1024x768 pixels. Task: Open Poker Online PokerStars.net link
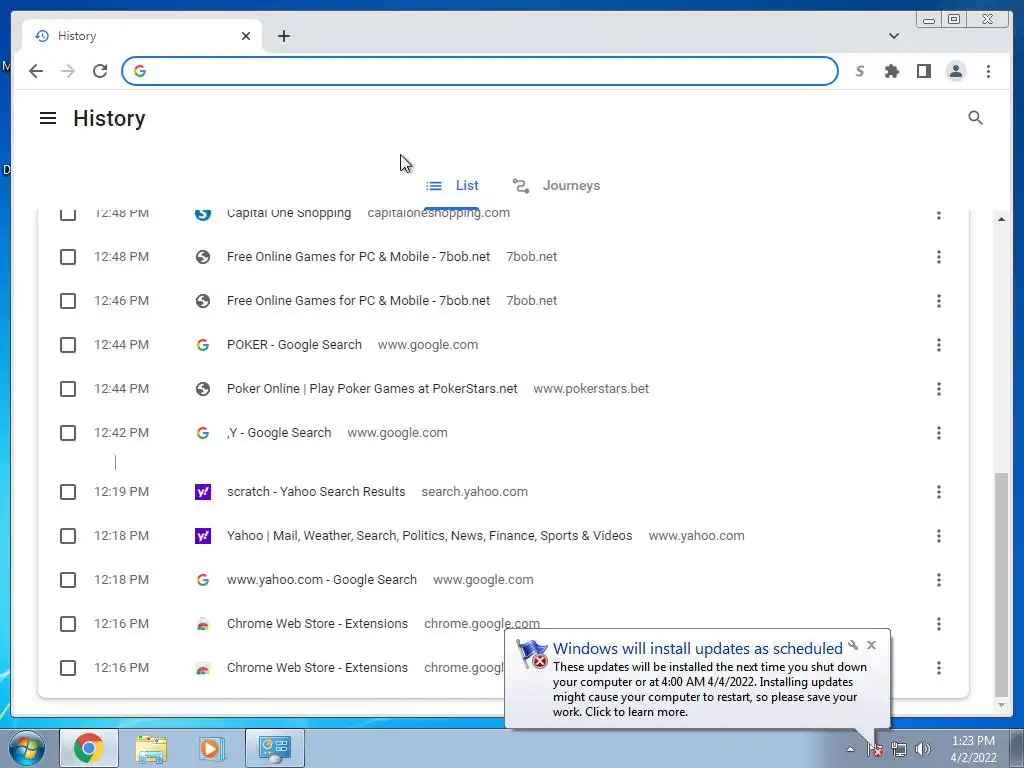pos(372,389)
